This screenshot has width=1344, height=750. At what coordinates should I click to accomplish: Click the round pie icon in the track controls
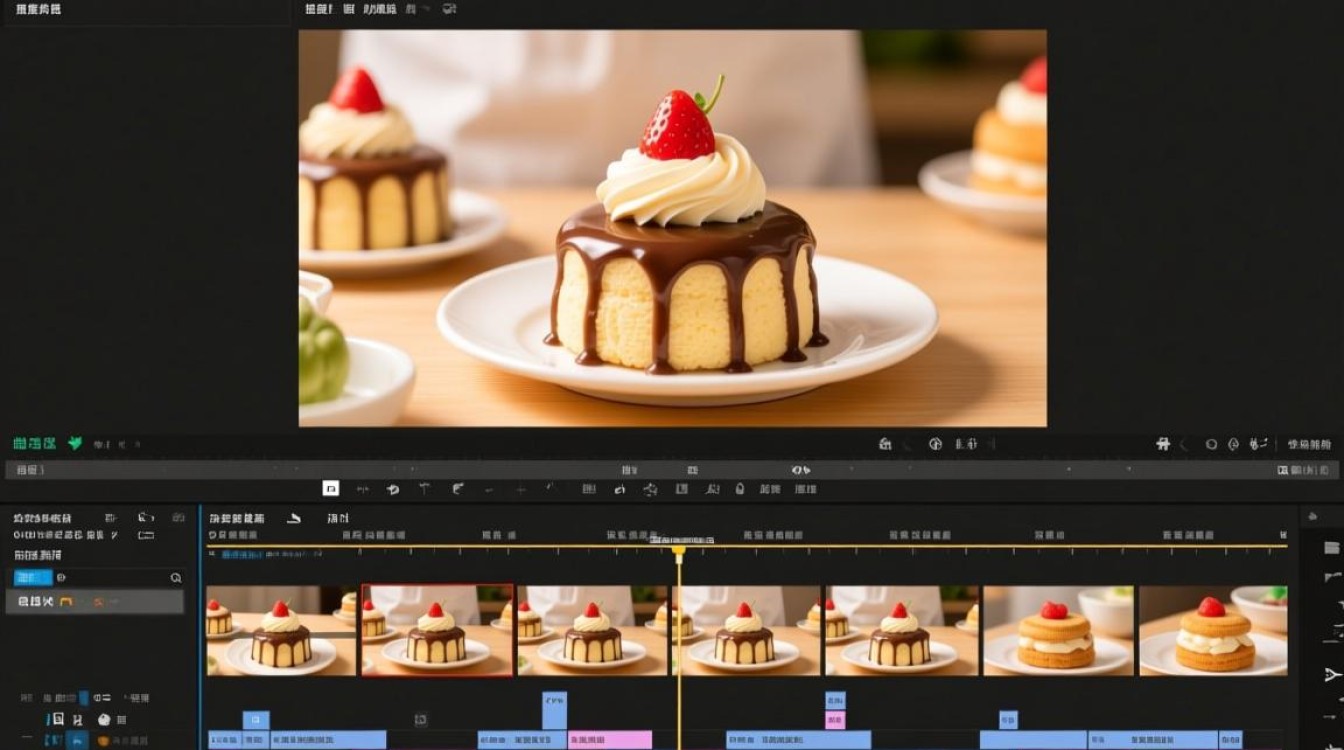(x=104, y=720)
